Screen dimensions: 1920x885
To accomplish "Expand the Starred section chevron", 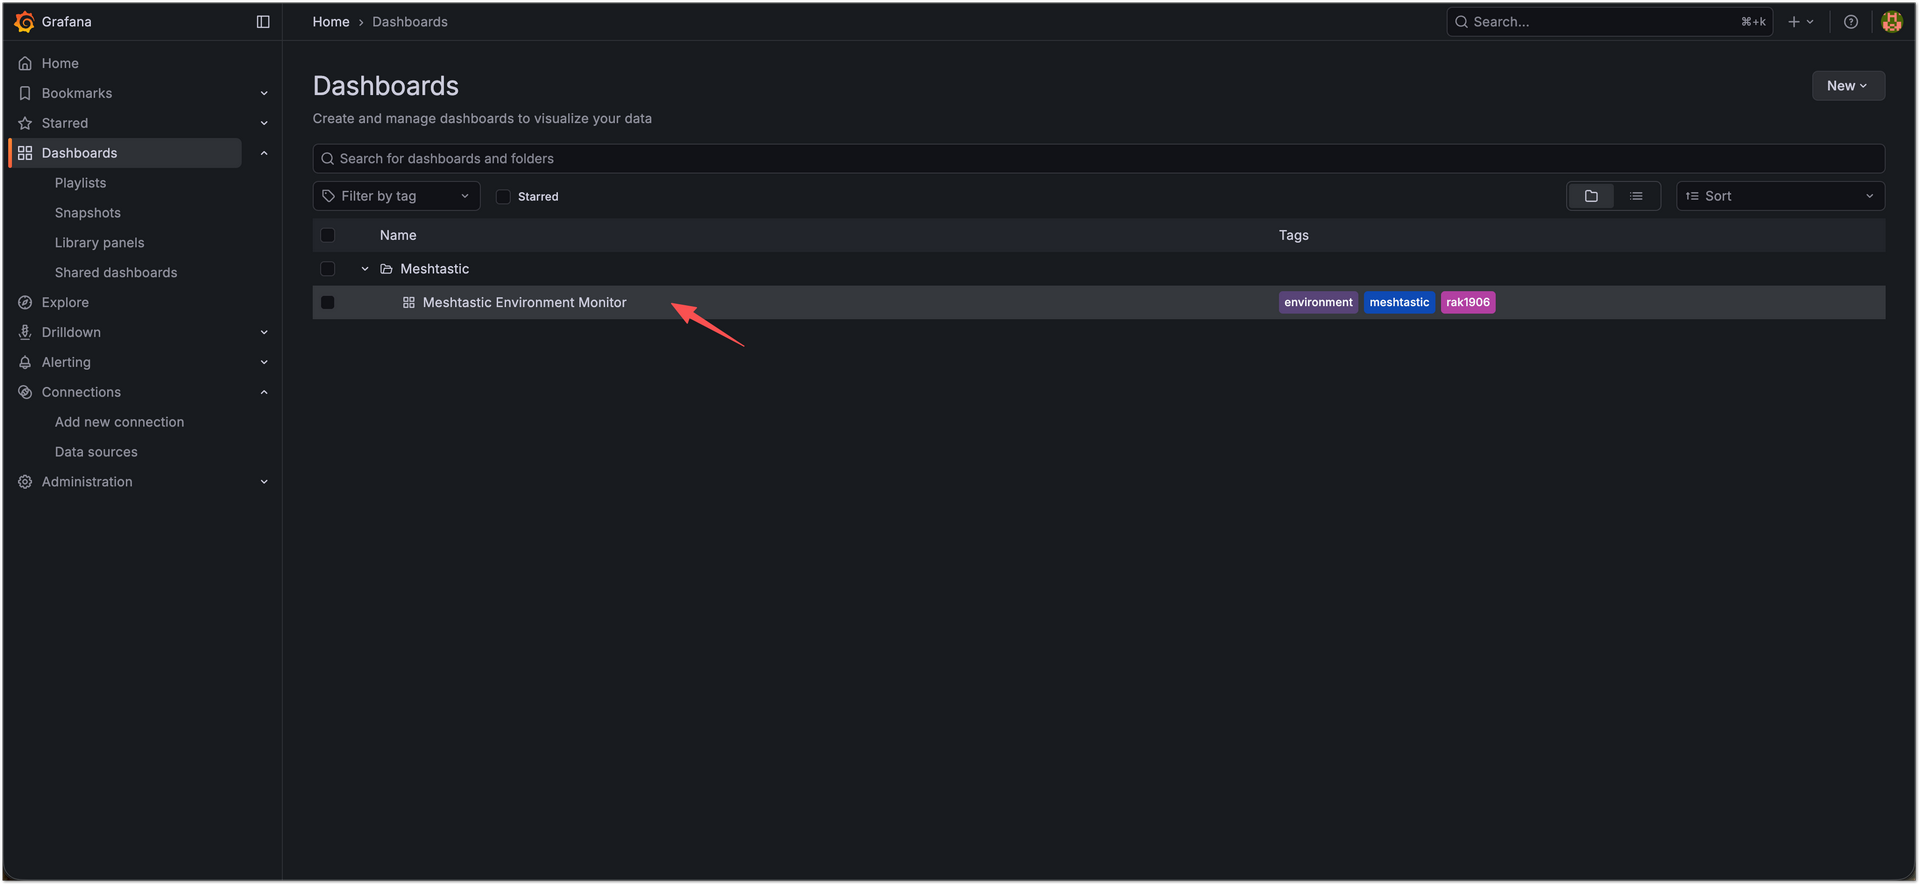I will point(264,123).
